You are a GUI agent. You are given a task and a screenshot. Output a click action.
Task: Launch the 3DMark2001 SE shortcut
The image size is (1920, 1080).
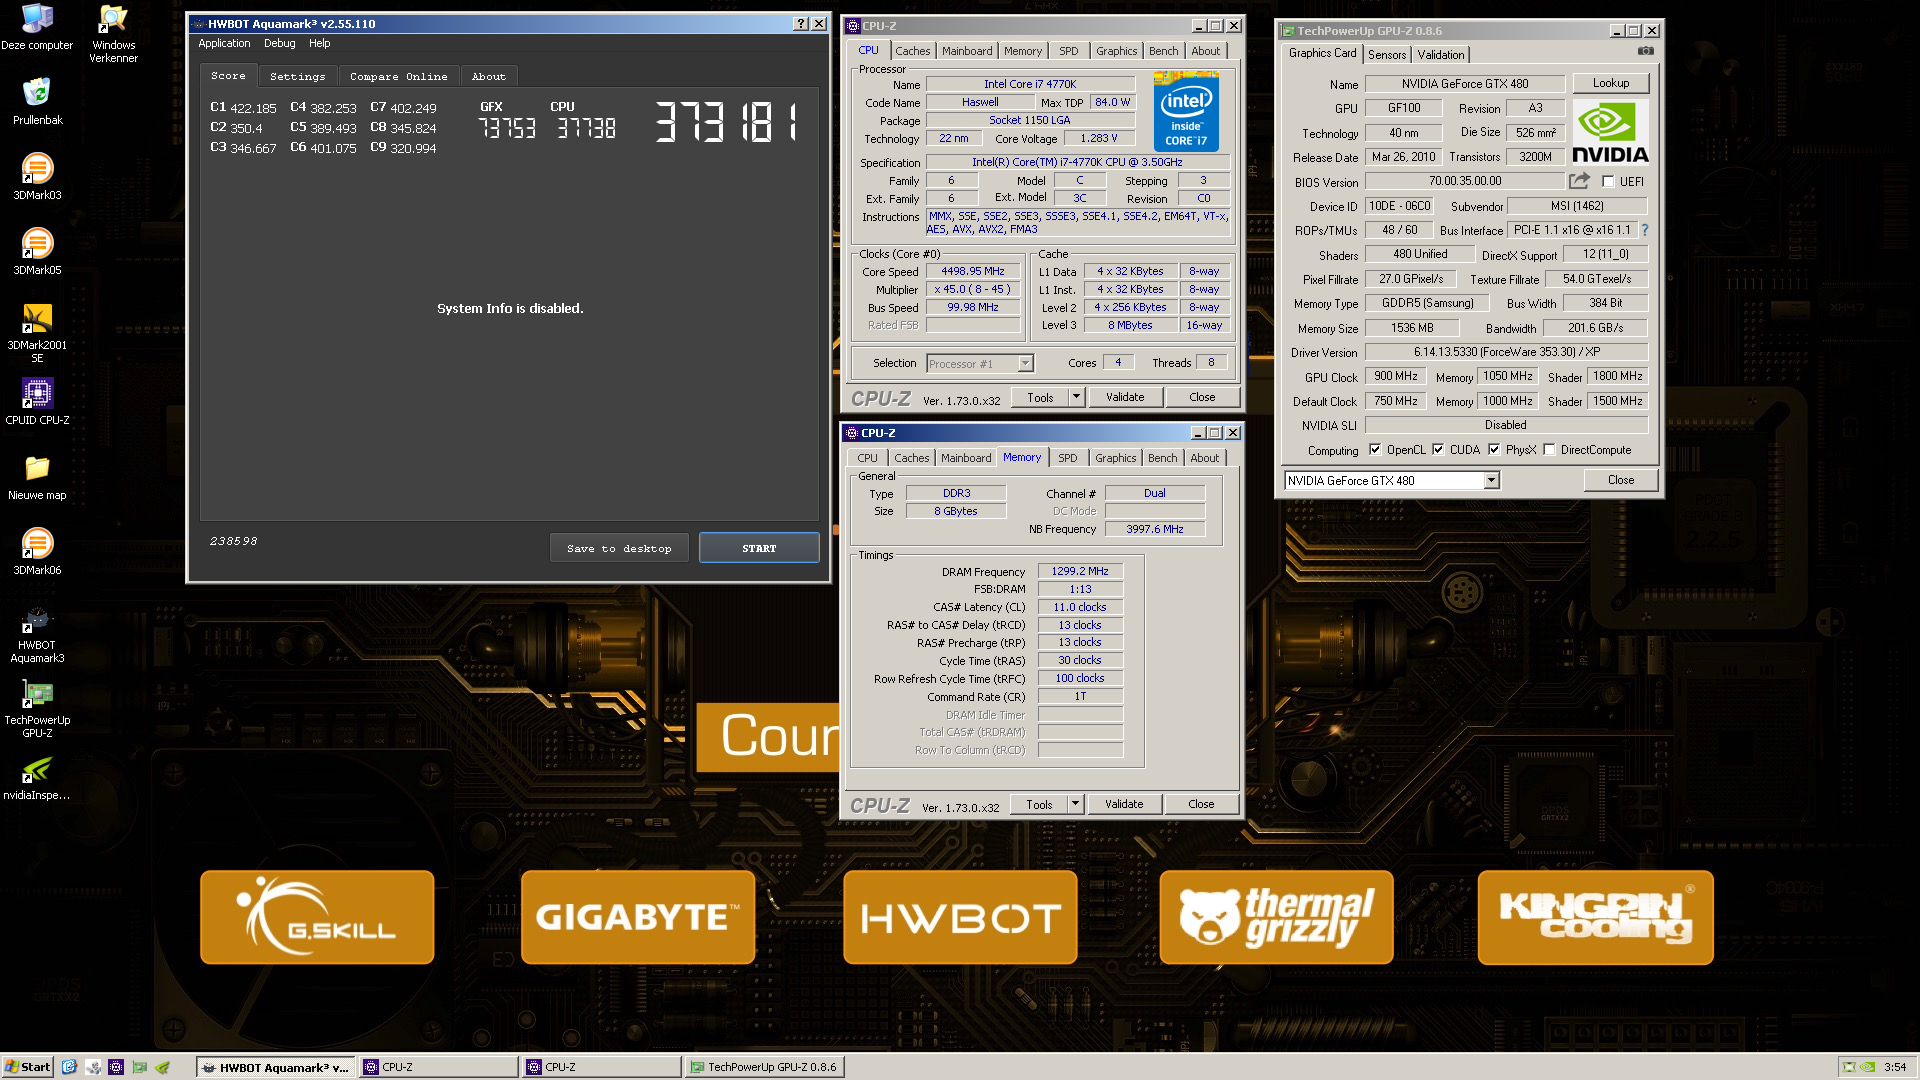[37, 333]
